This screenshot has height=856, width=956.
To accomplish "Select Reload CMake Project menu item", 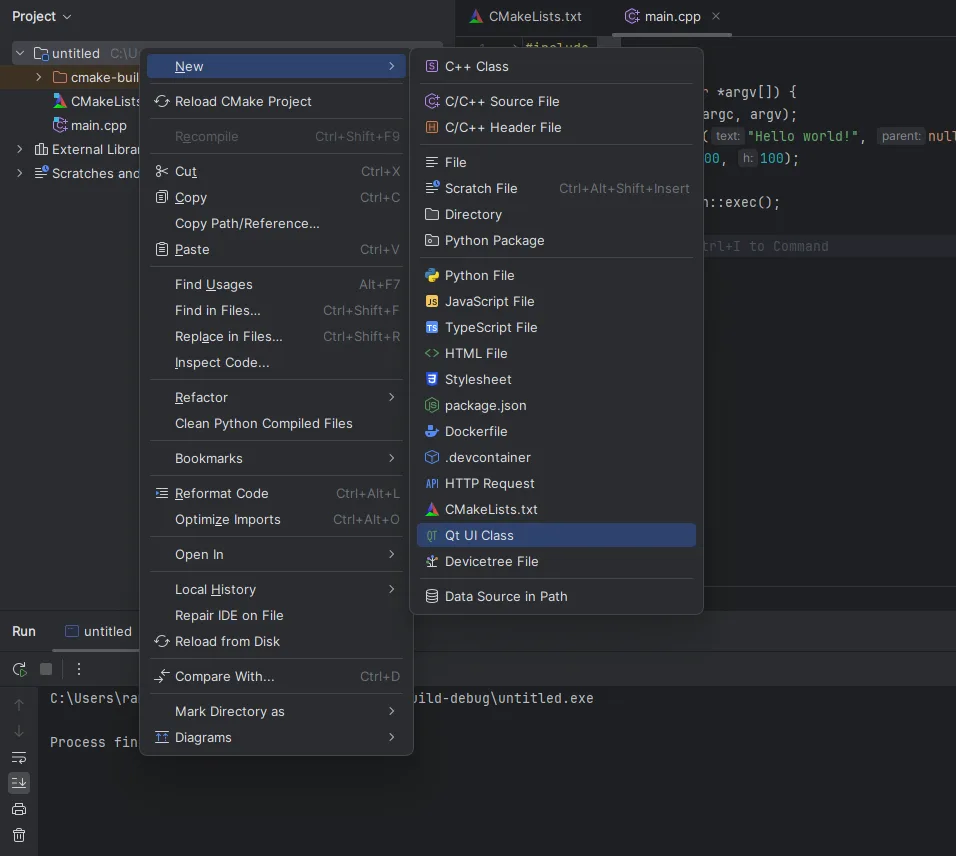I will [x=276, y=101].
